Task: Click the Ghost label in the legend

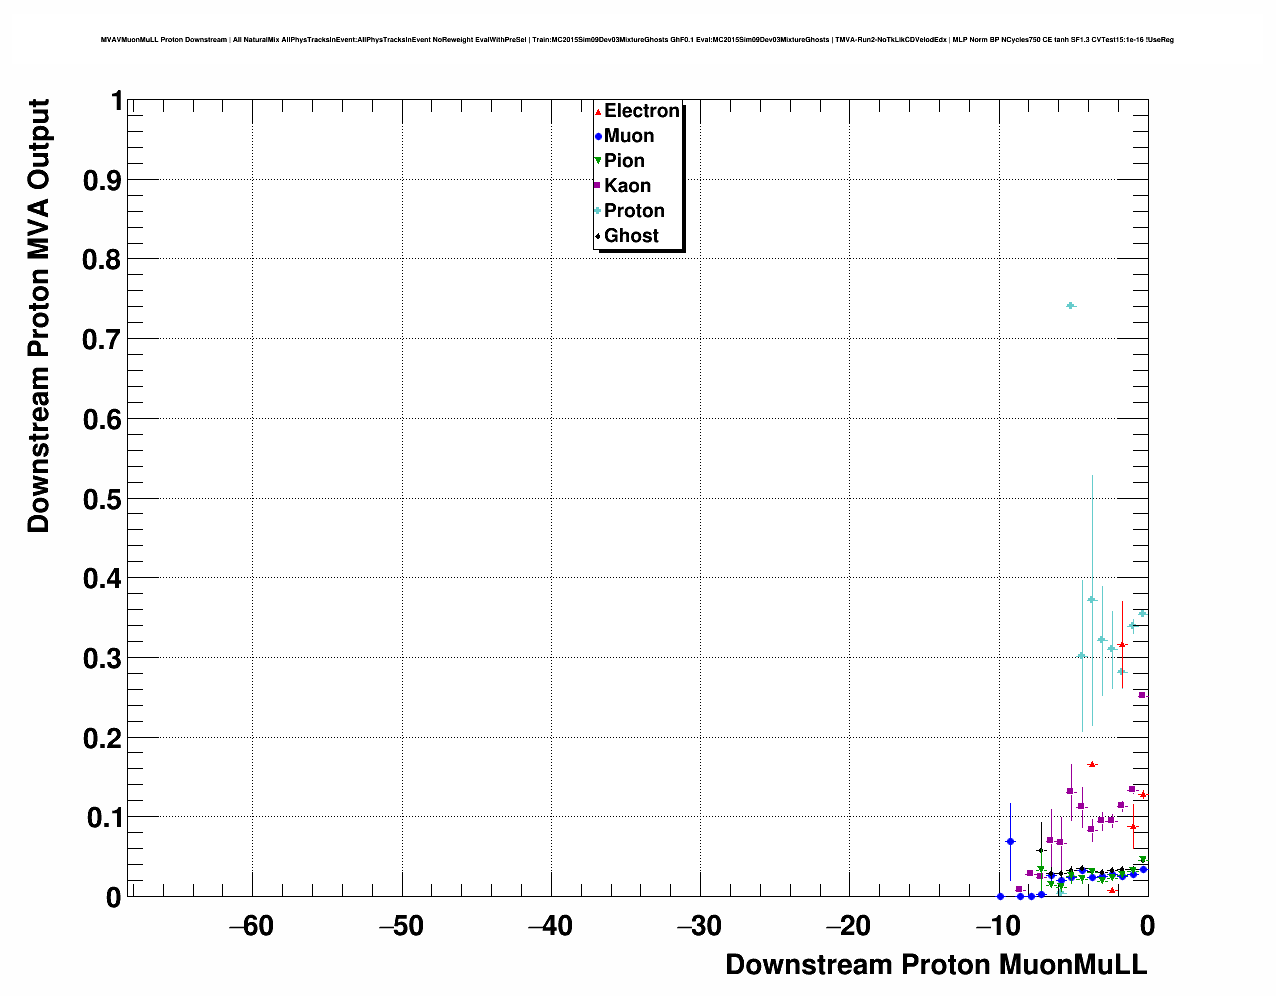Action: (631, 236)
